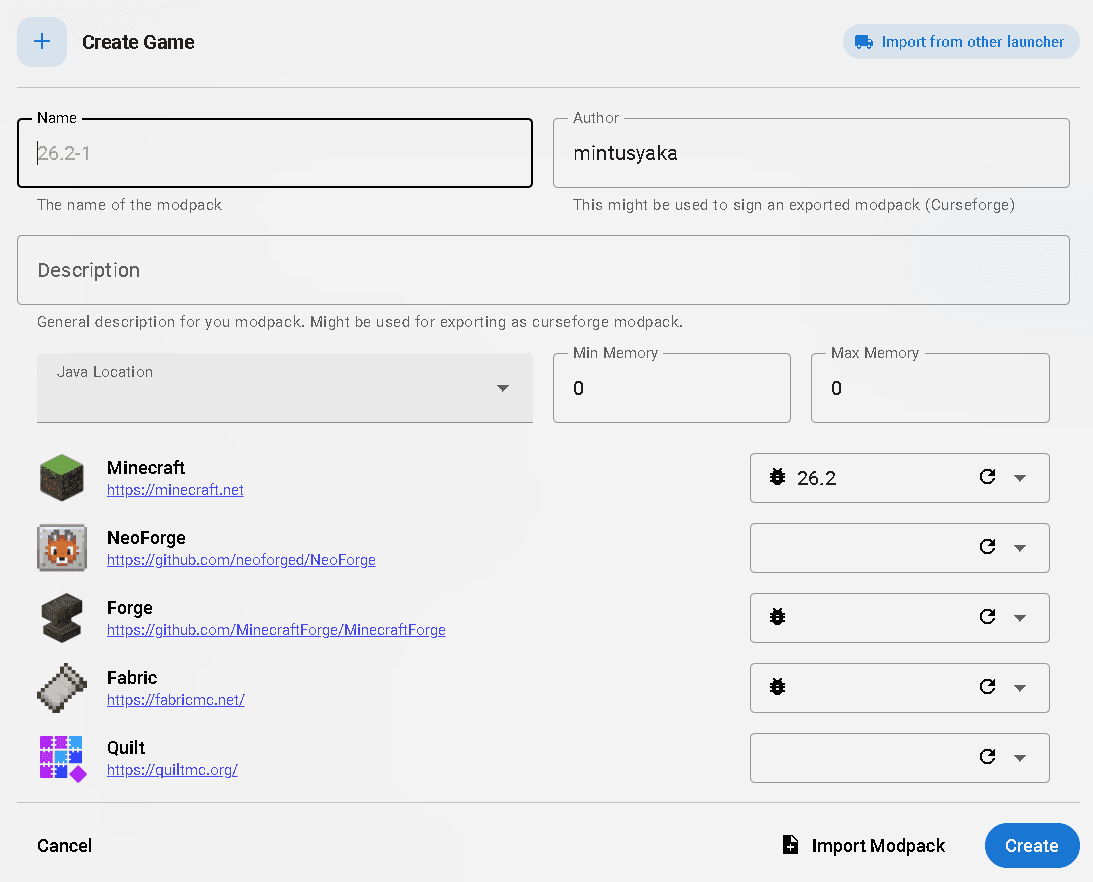Viewport: 1093px width, 882px height.
Task: Open the Minecraft version dropdown arrow
Action: click(1020, 478)
